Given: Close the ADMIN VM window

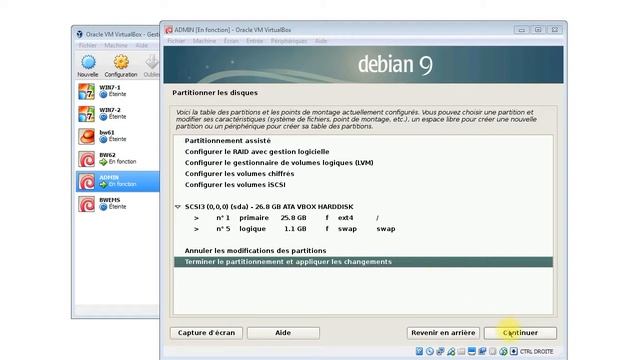Looking at the screenshot, I should tap(554, 30).
